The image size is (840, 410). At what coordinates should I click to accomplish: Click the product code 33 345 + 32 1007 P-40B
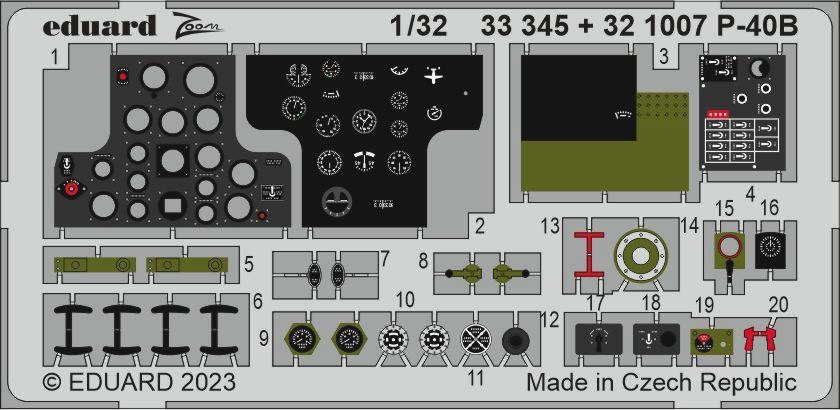639,26
